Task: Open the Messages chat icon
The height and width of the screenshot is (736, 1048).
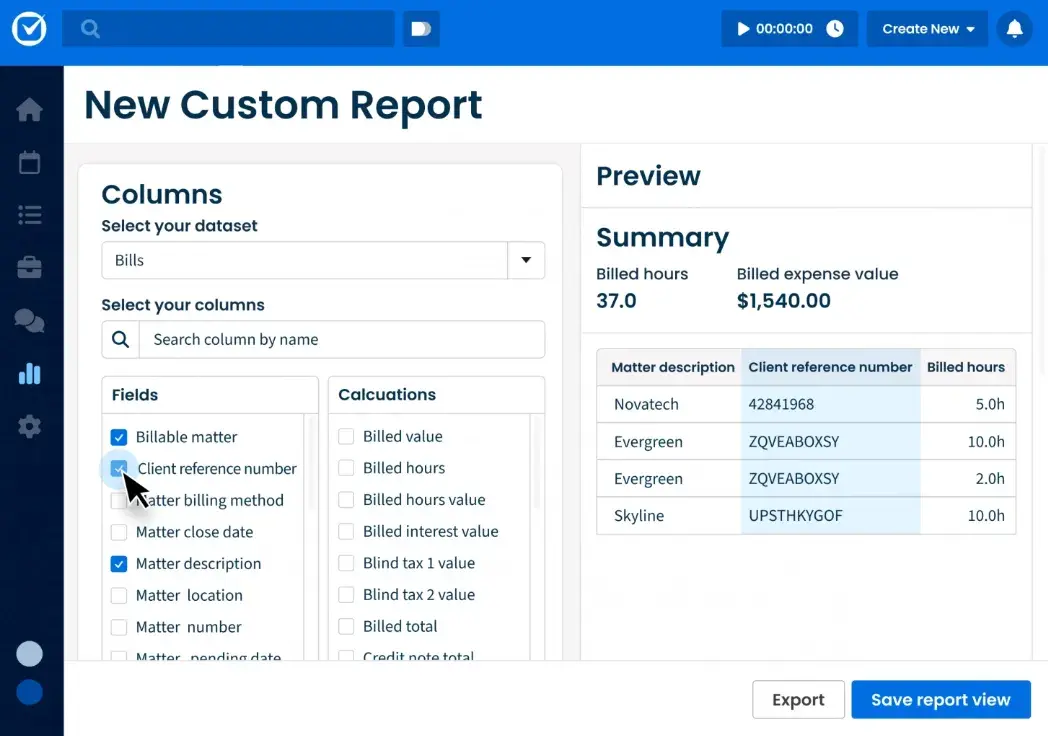Action: coord(30,321)
